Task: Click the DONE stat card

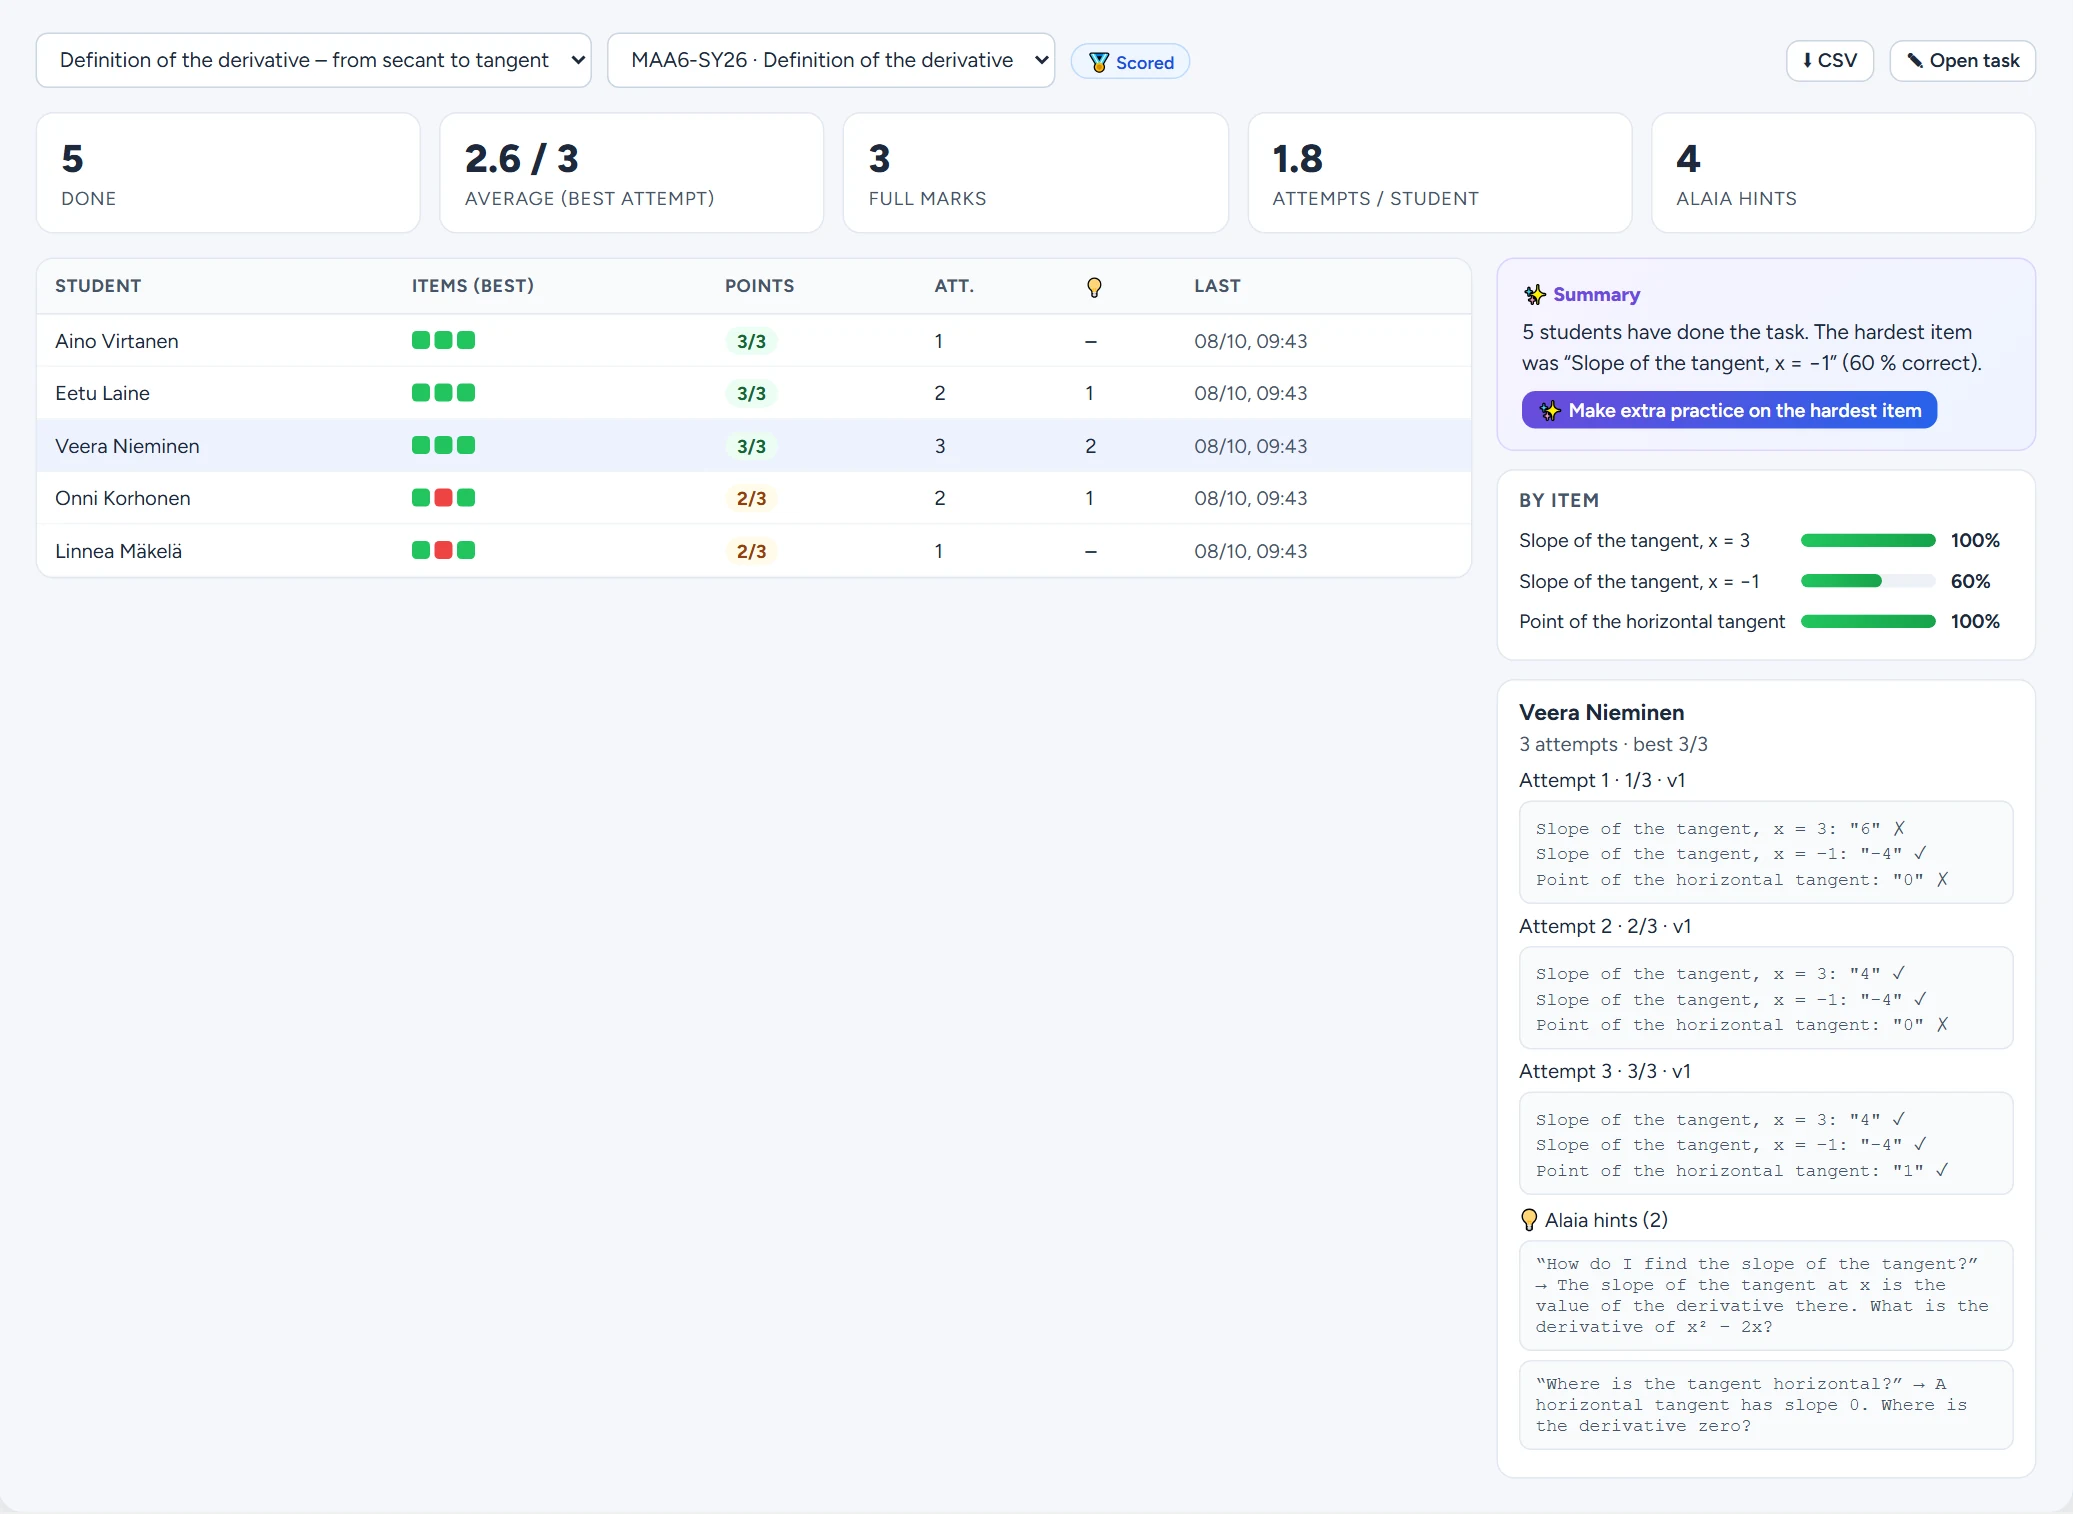Action: click(228, 173)
